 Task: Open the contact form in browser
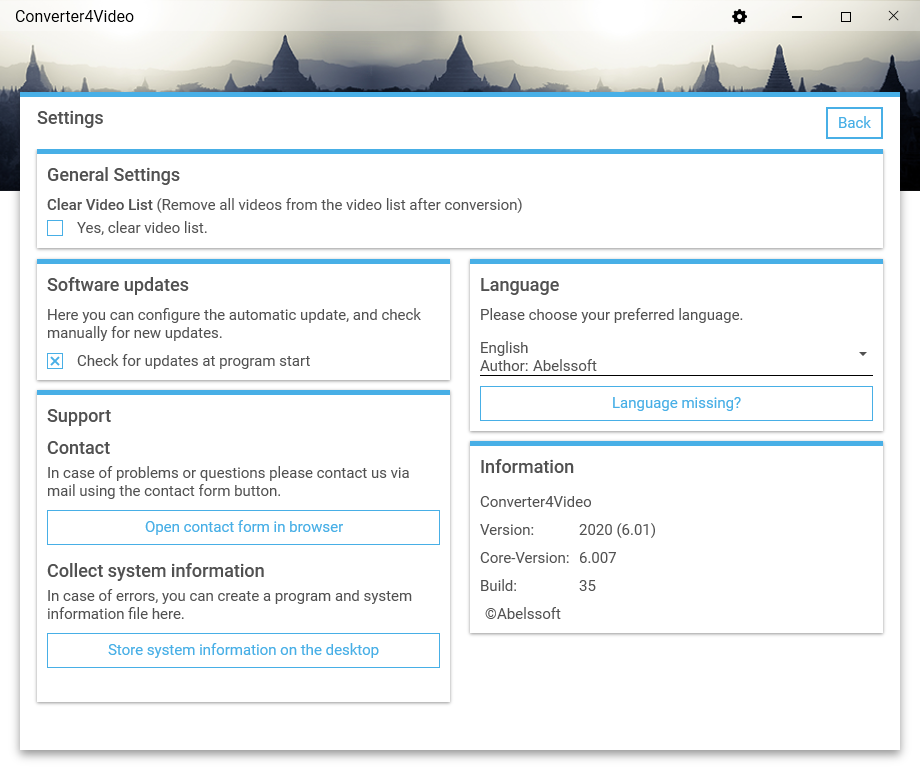click(x=243, y=527)
